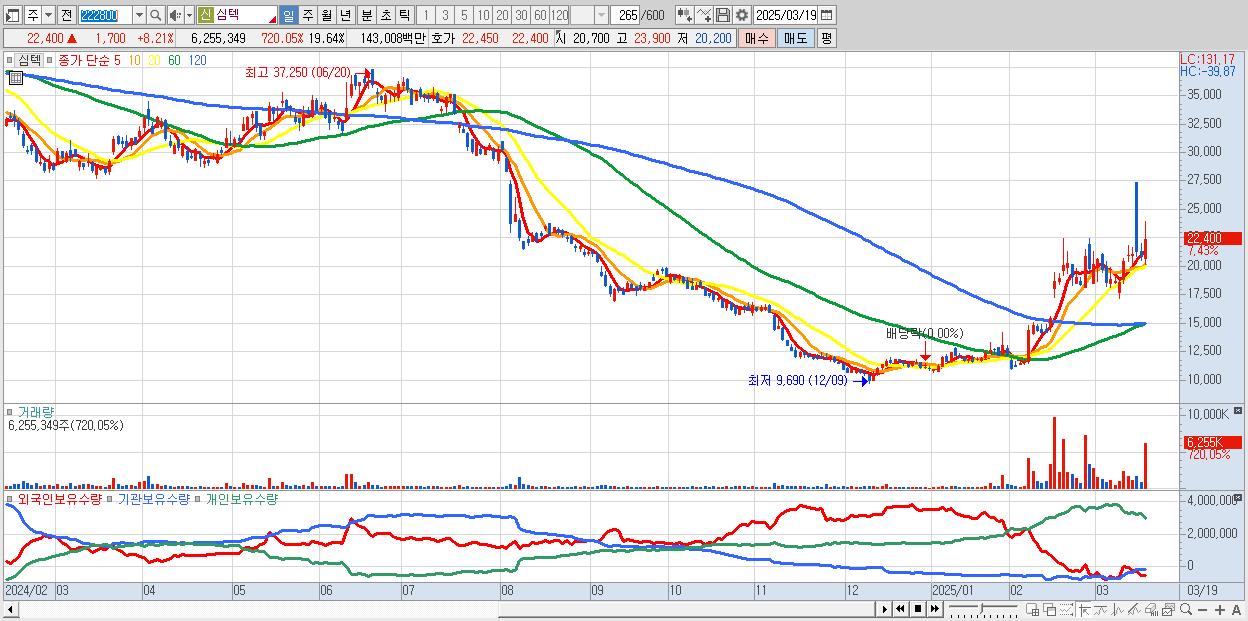Click the zoom out minus icon
1248x621 pixels.
(1202, 609)
